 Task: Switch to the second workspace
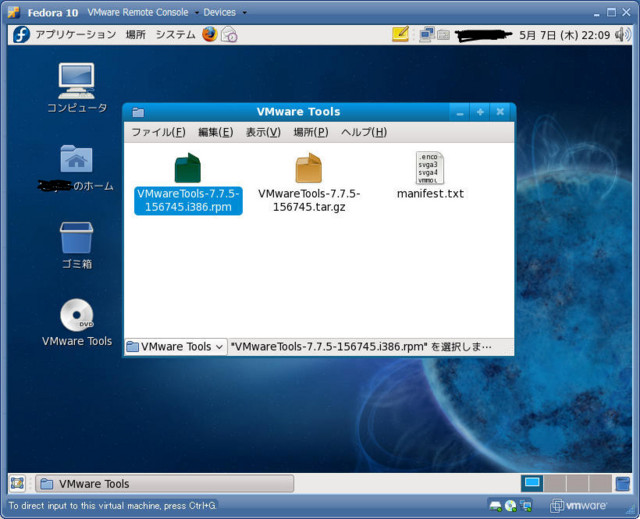tap(555, 484)
